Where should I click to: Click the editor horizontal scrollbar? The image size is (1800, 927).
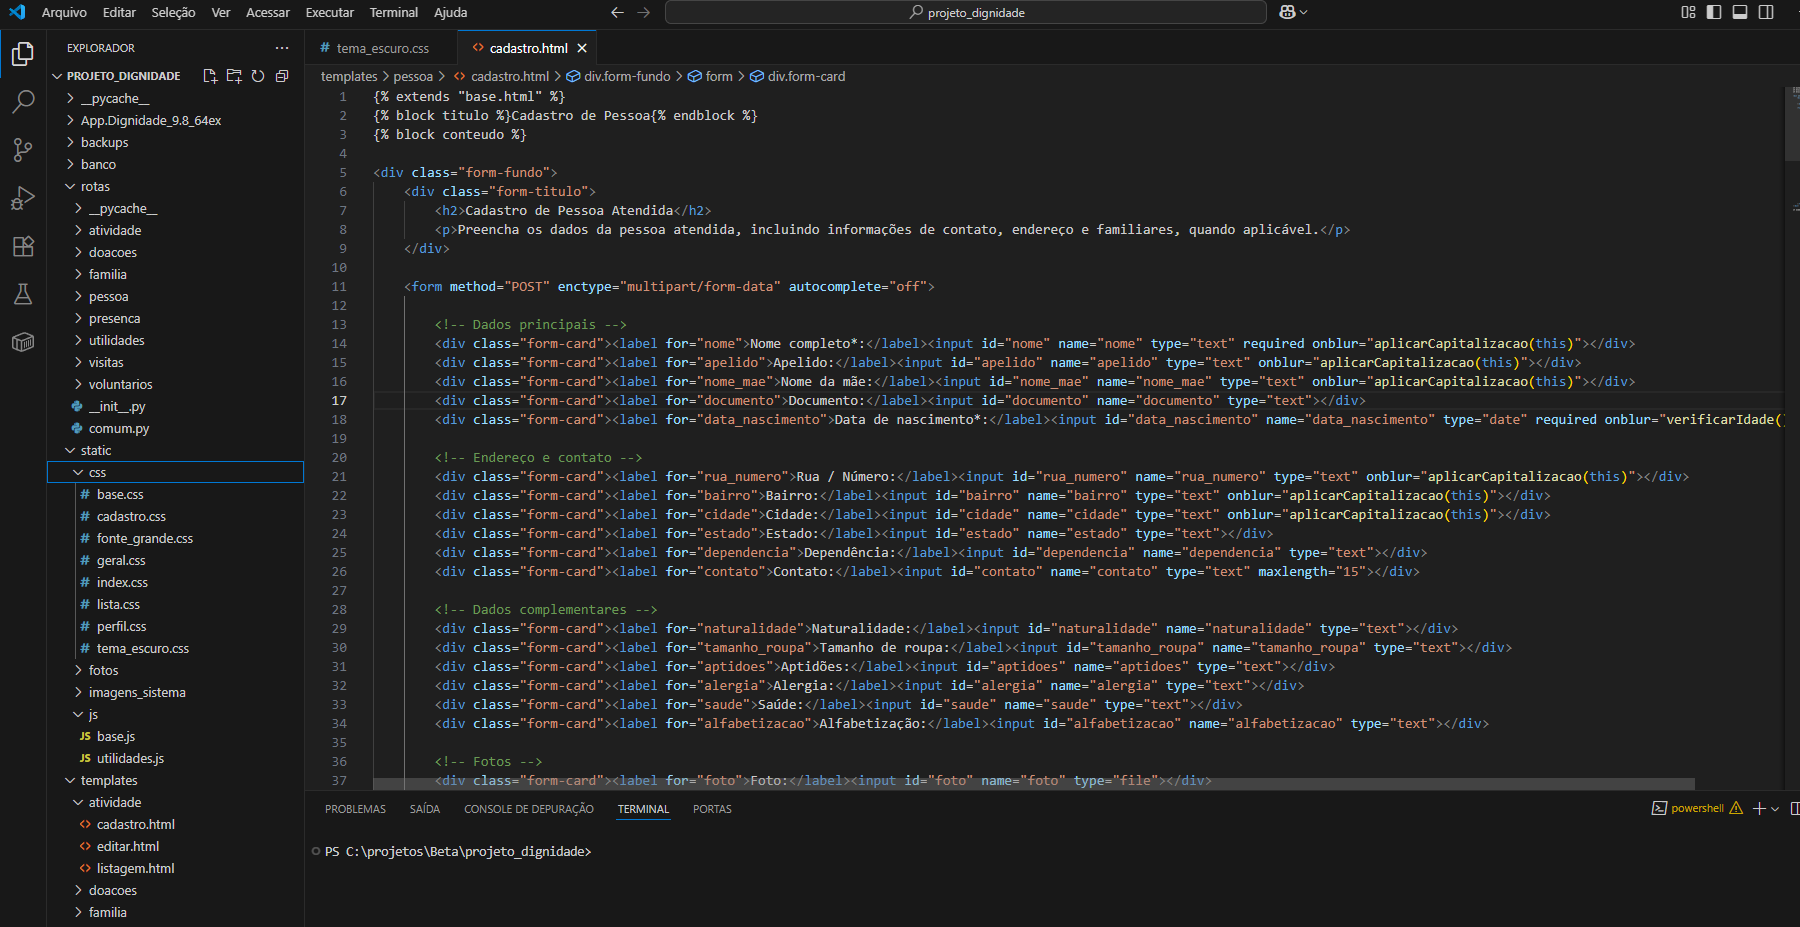[1034, 783]
